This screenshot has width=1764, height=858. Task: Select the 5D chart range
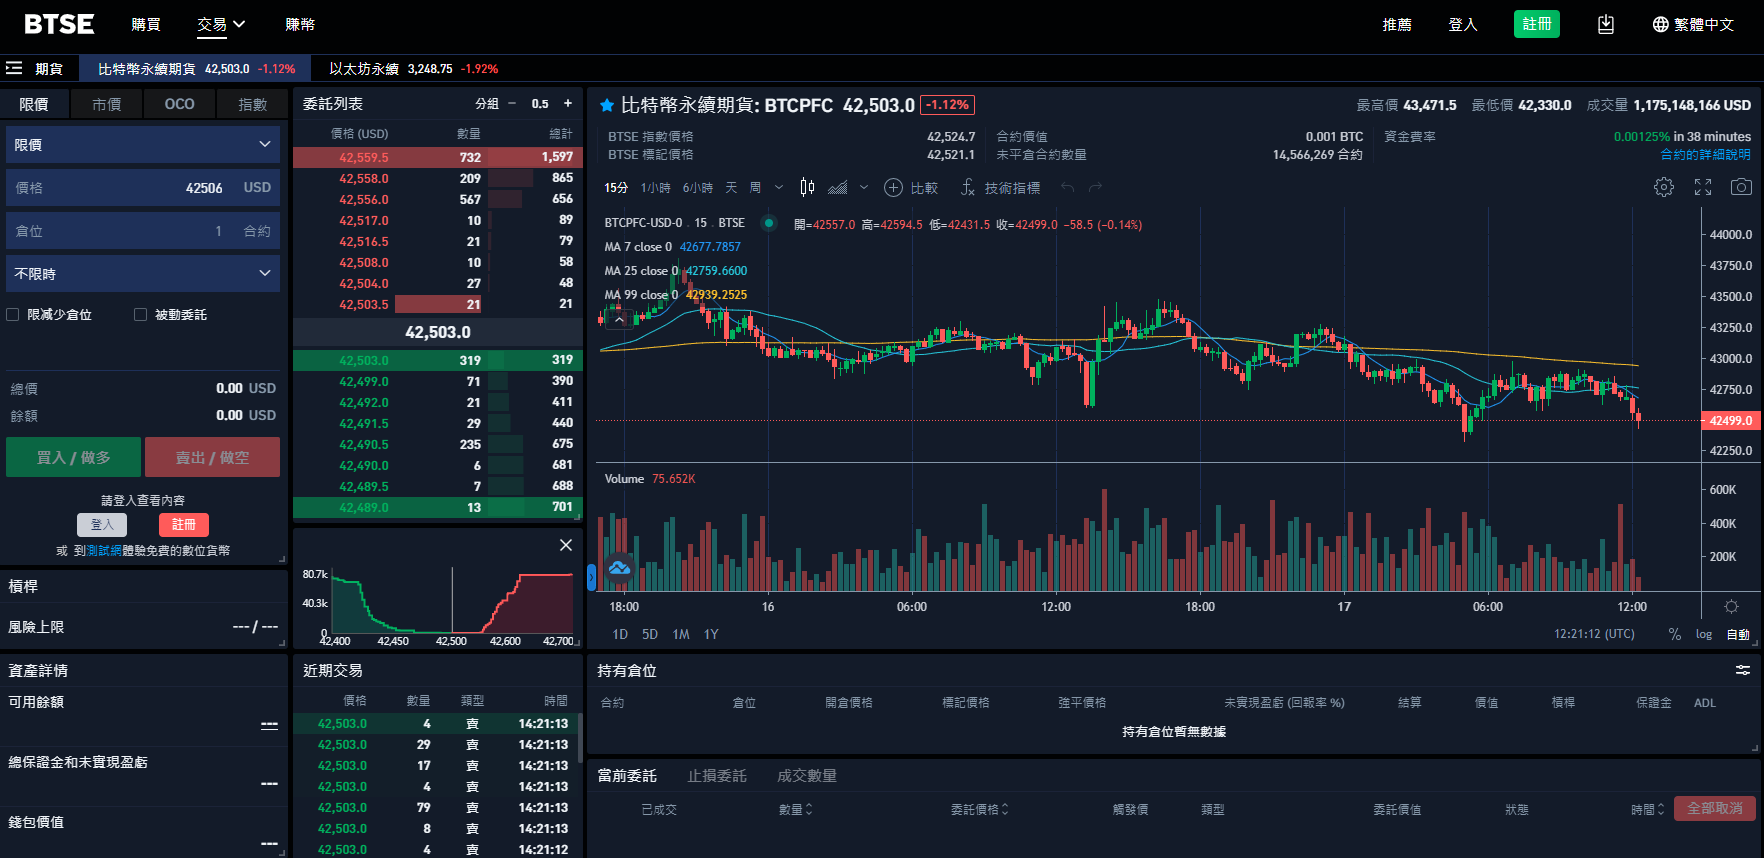[650, 634]
